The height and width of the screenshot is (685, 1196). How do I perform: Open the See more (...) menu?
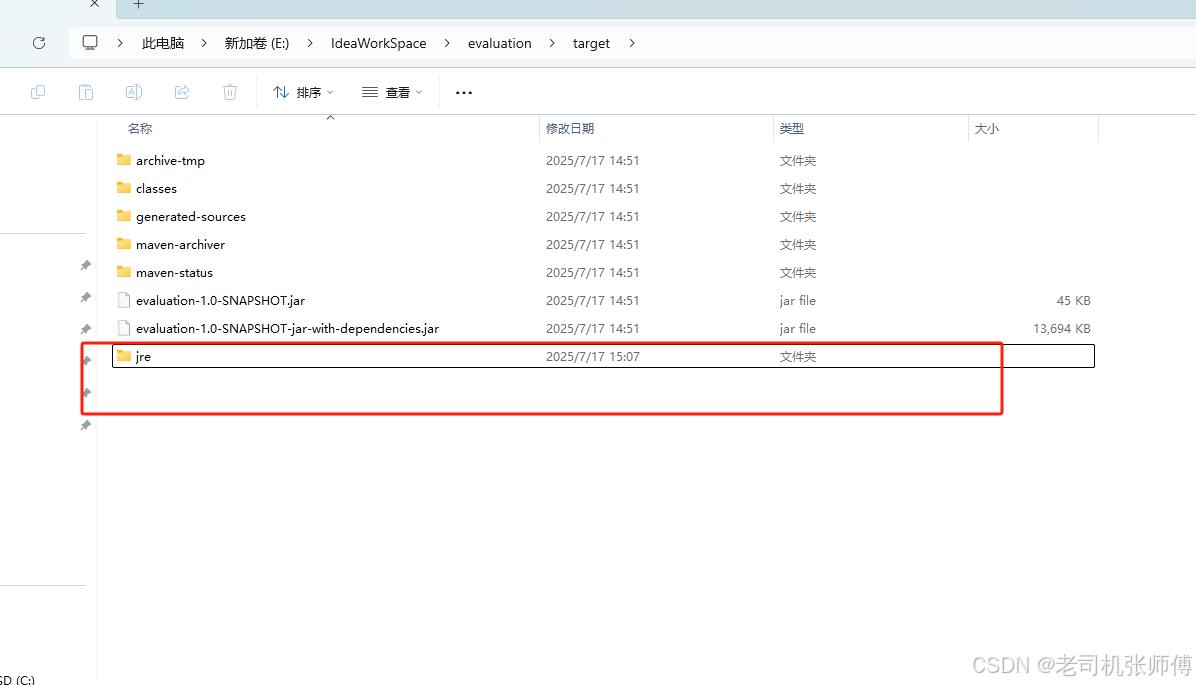pos(463,92)
